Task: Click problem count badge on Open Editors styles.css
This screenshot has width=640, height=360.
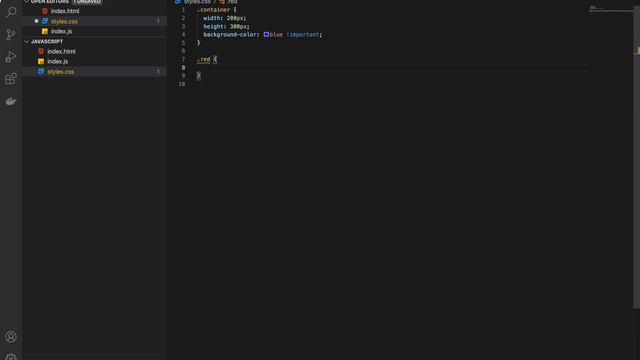Action: click(x=158, y=21)
